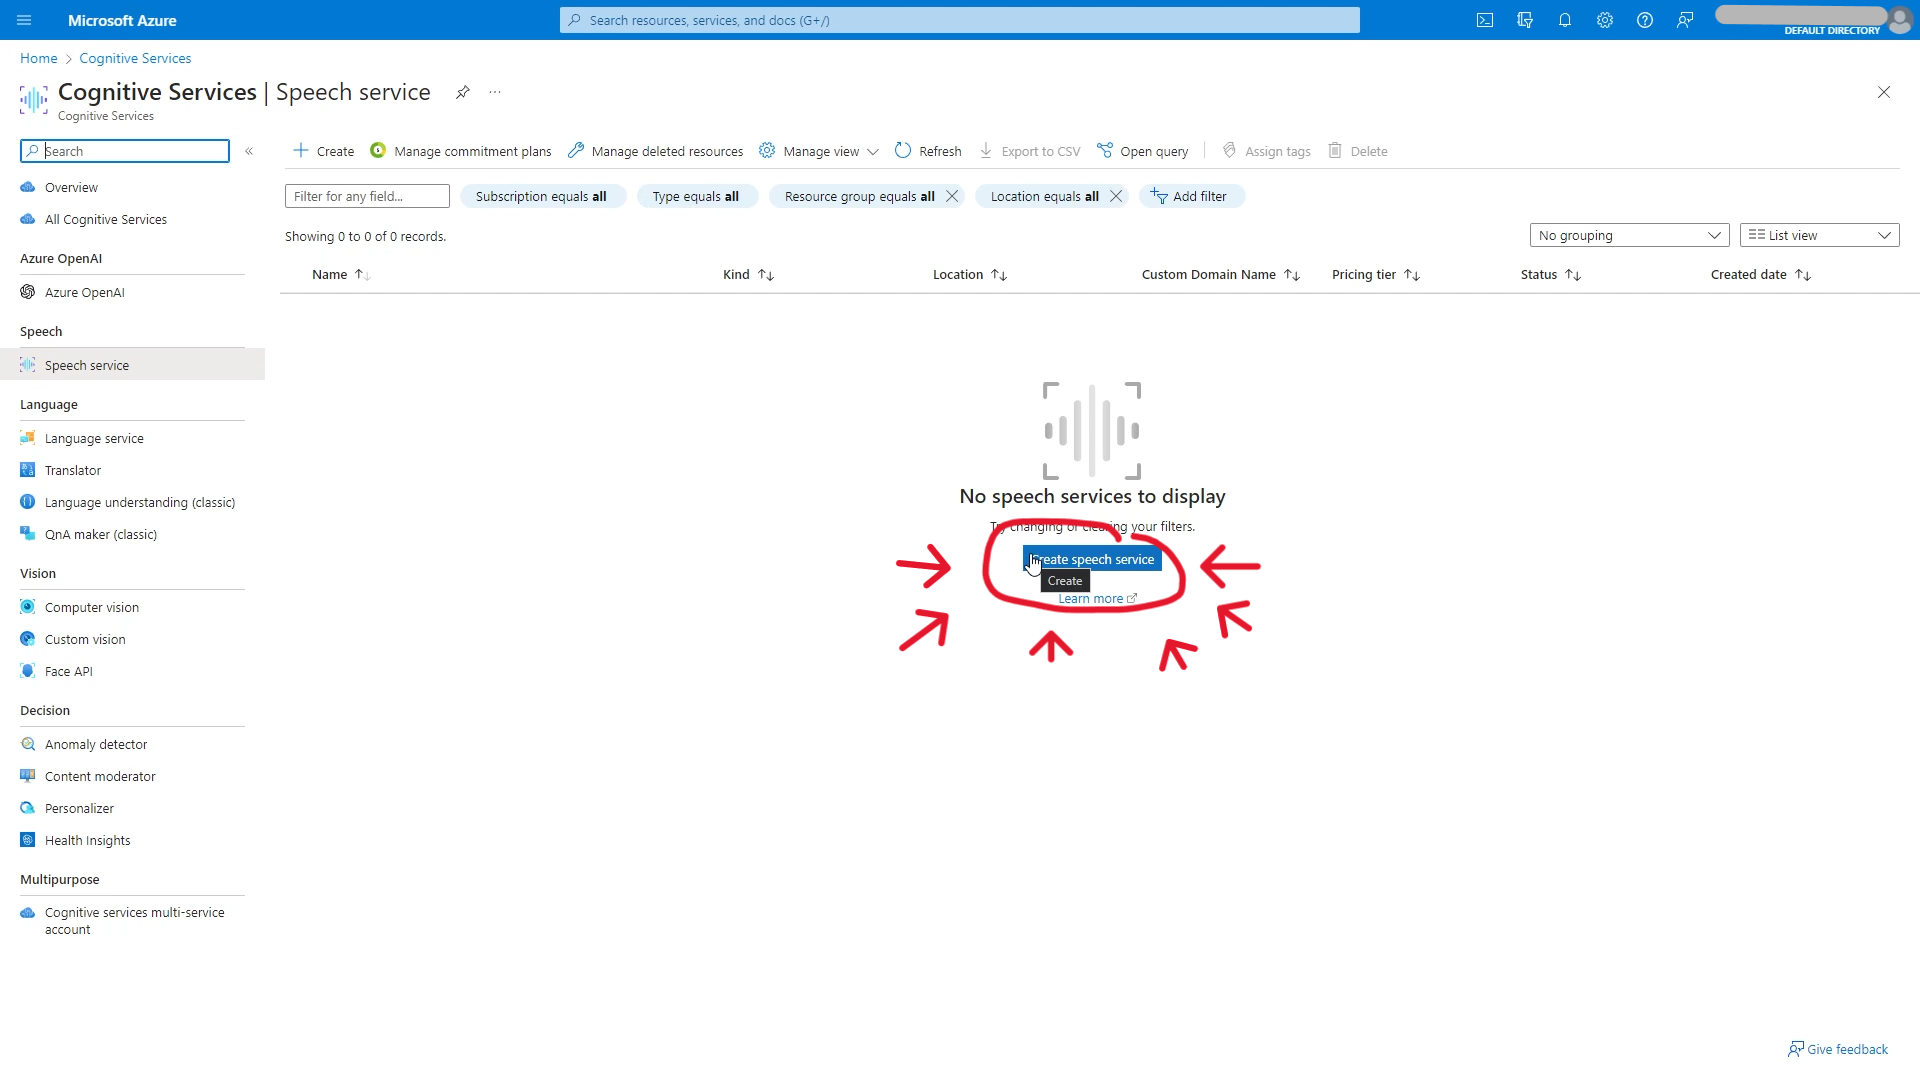Screen dimensions: 1920x1080
Task: Click the Filter for any field box
Action: click(x=367, y=196)
